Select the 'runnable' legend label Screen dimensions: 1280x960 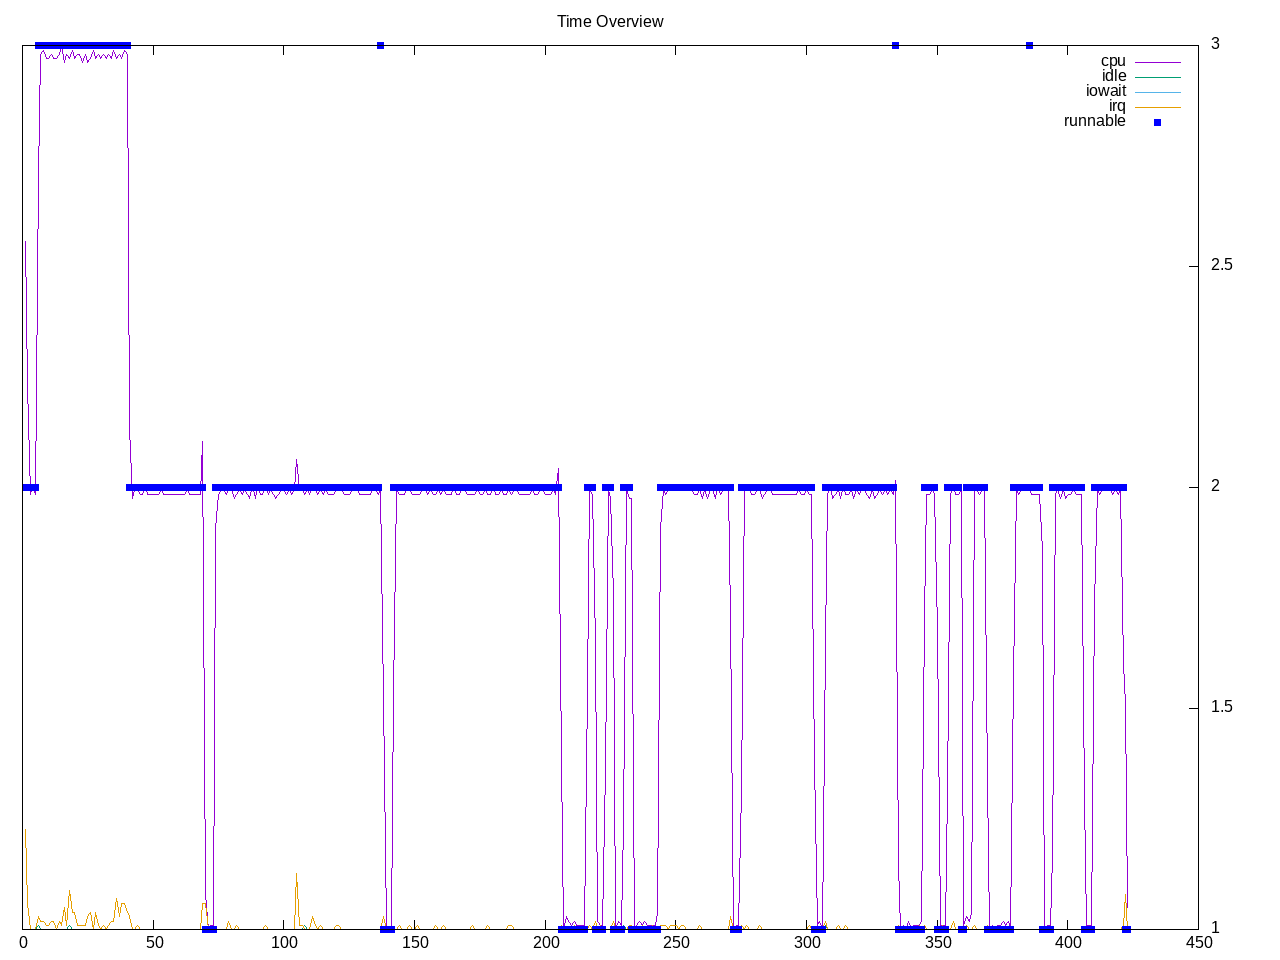[x=1094, y=121]
